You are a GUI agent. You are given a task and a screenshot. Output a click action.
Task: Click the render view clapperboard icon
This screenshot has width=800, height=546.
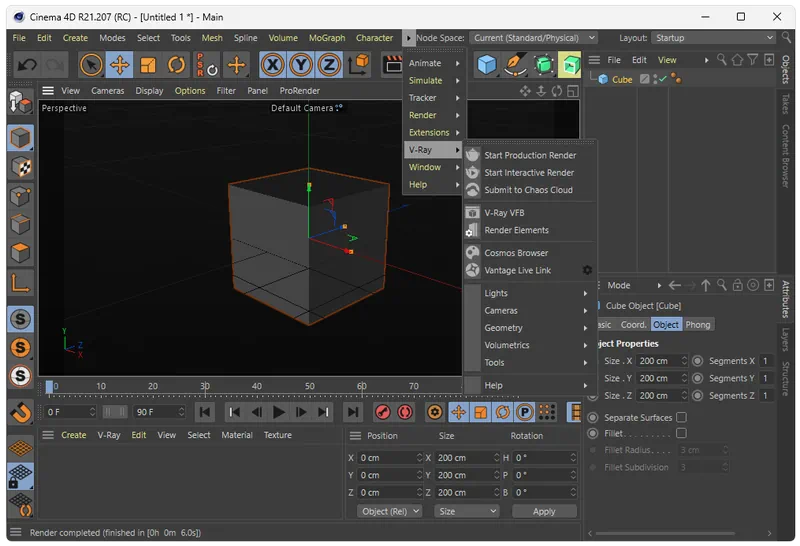click(x=393, y=65)
